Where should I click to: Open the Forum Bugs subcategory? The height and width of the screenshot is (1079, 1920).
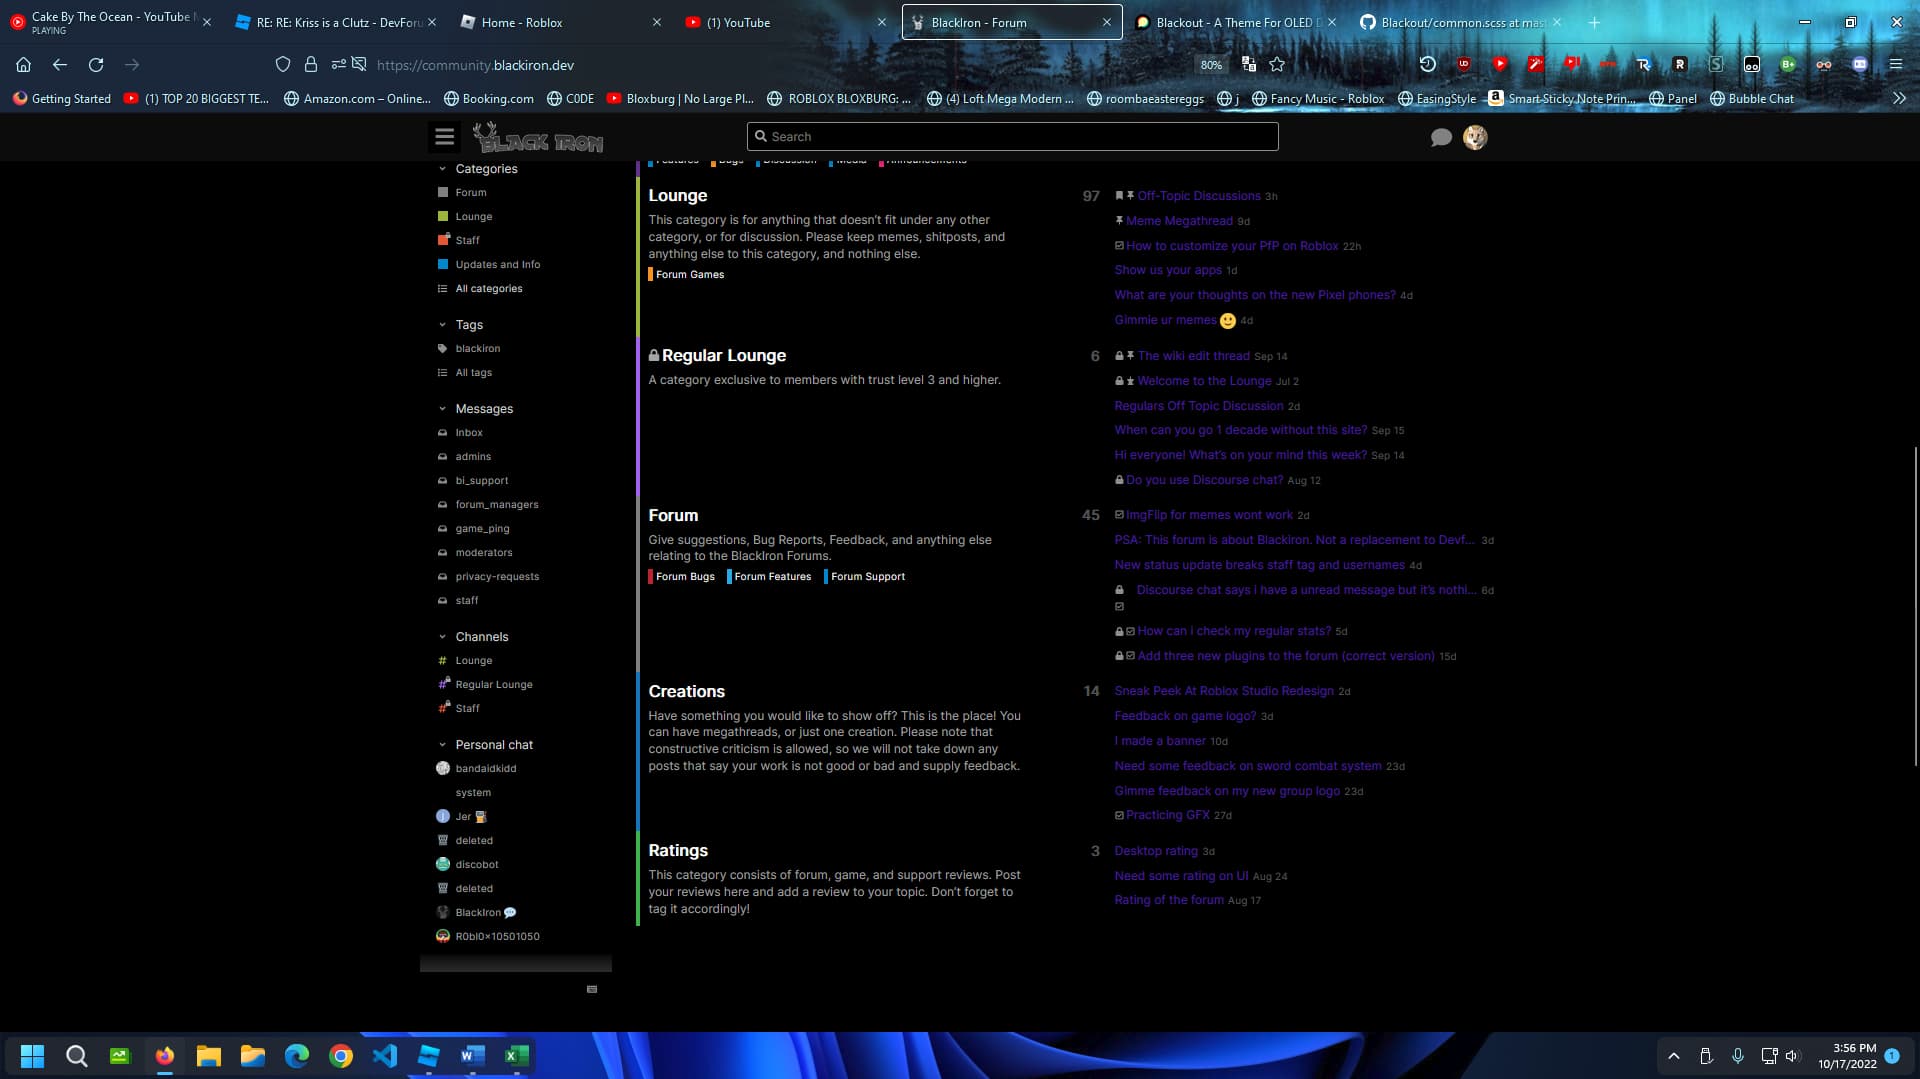tap(685, 577)
